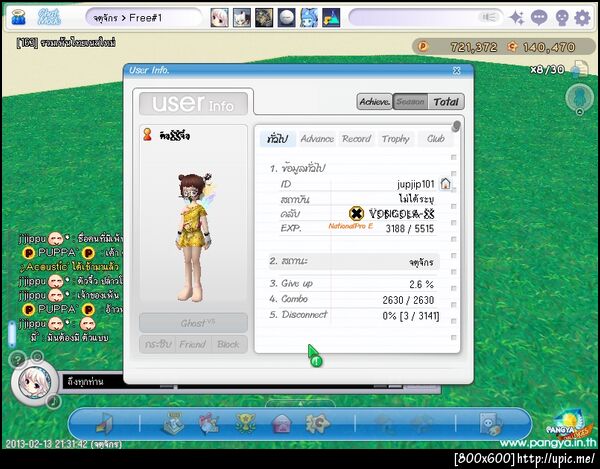Select the white cat avatar thumbnail
The width and height of the screenshot is (600, 469).
click(x=242, y=18)
